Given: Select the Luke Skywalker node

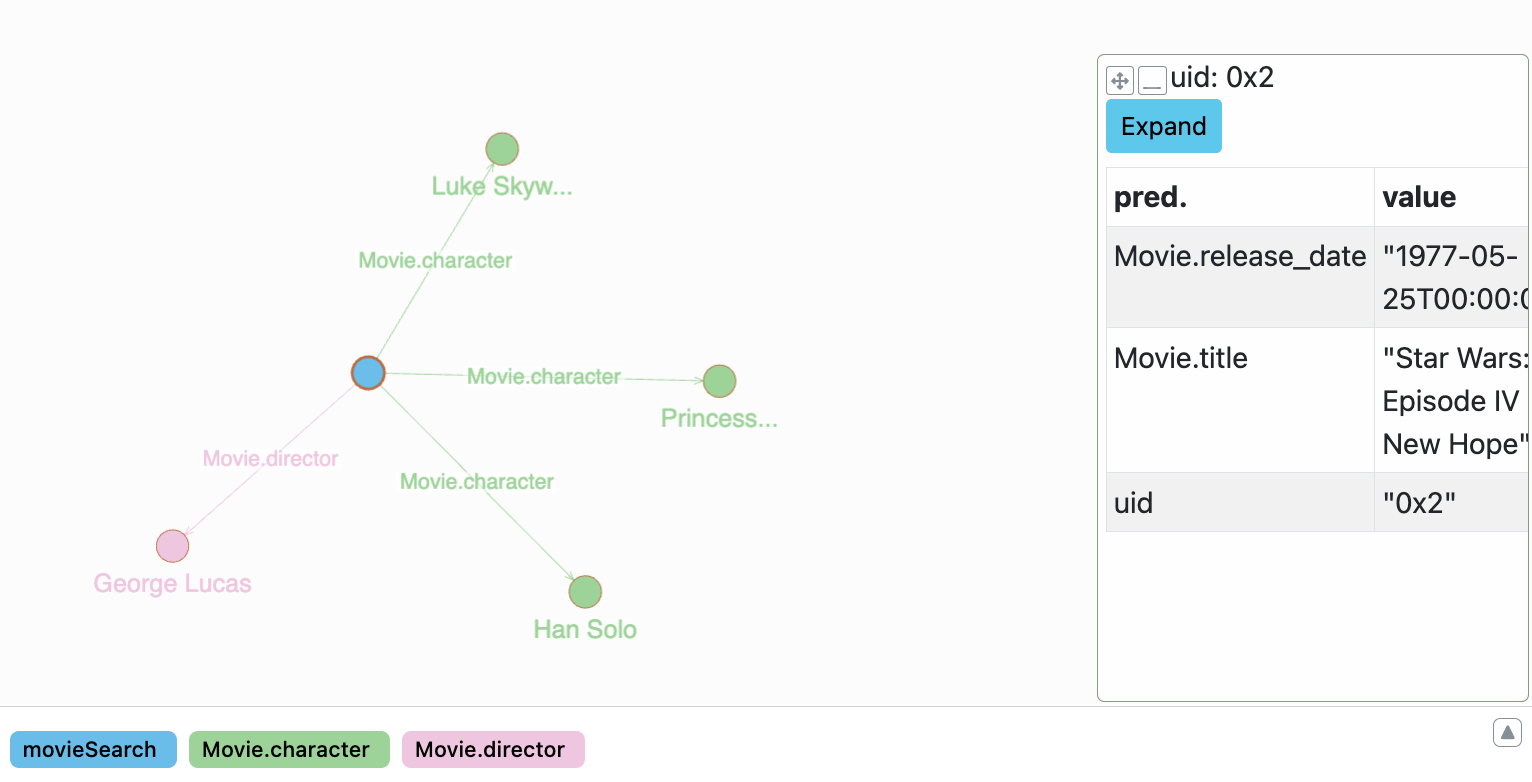Looking at the screenshot, I should tap(501, 148).
